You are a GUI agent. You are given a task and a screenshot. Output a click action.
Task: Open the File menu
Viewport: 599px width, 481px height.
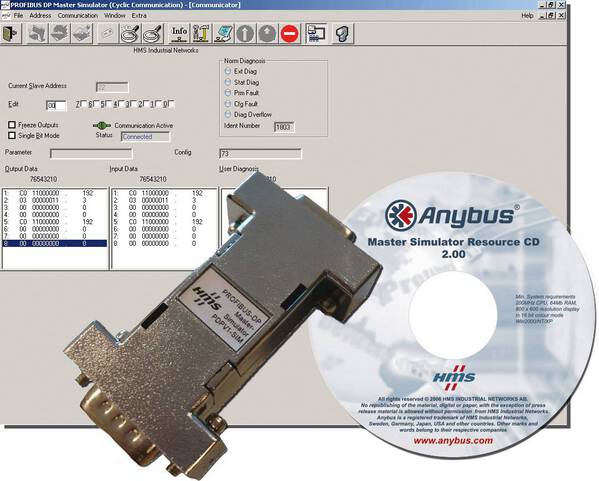pos(18,16)
